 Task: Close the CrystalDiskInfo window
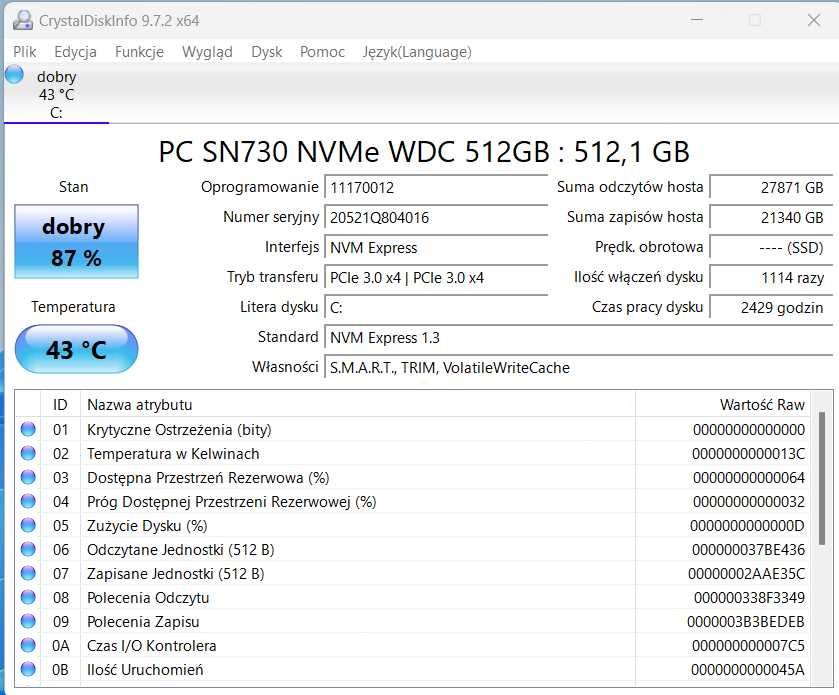[814, 20]
